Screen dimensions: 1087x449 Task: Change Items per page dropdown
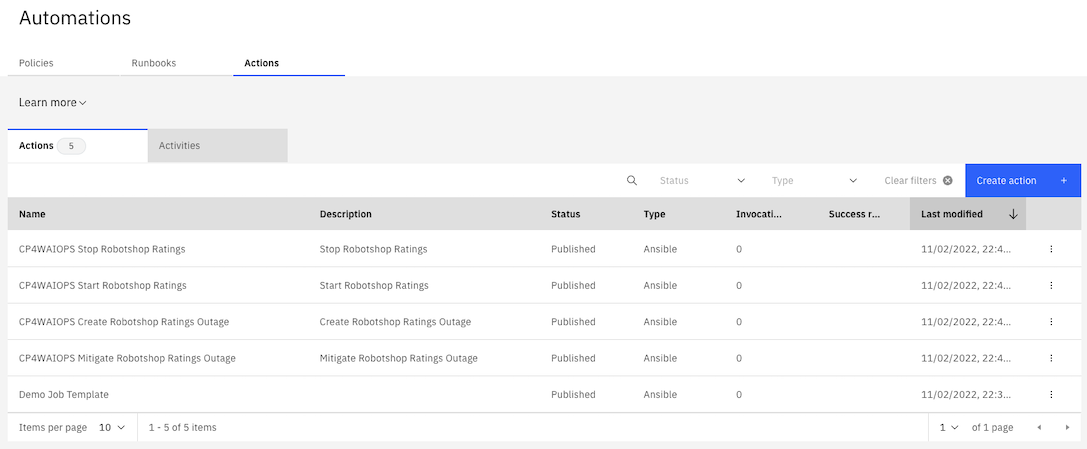pyautogui.click(x=111, y=428)
